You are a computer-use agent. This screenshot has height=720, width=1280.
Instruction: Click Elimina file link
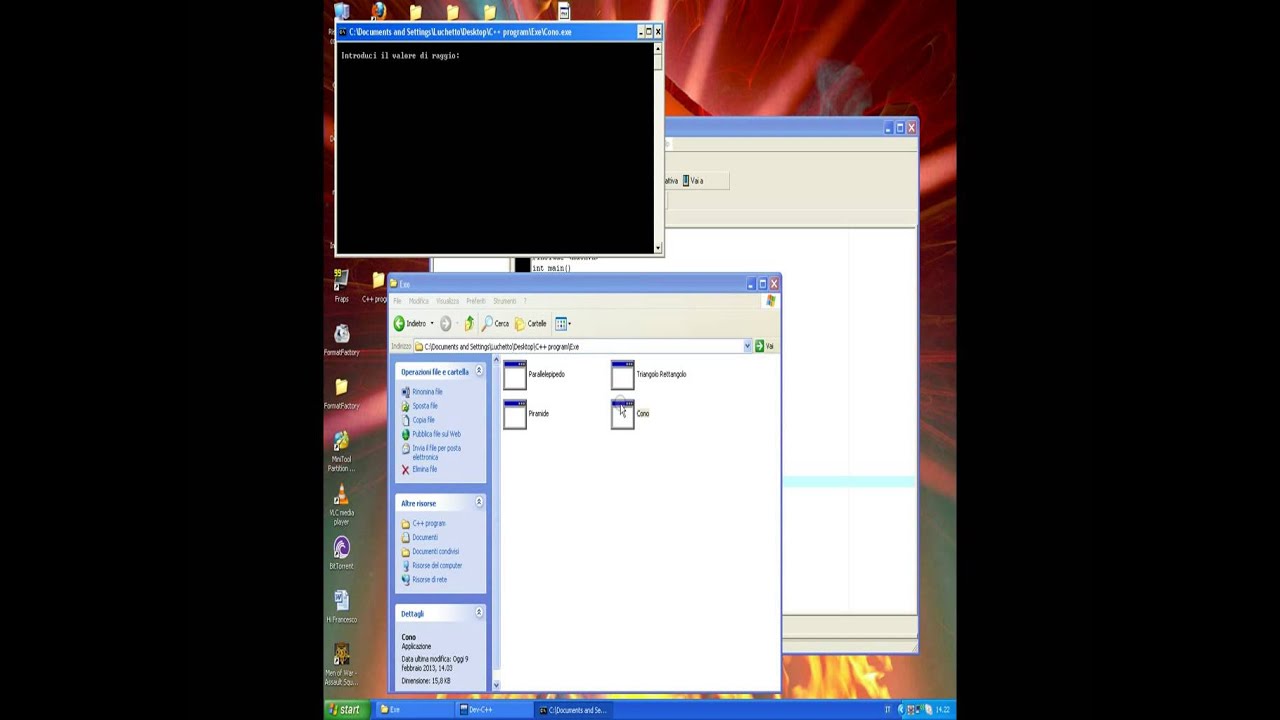(425, 469)
